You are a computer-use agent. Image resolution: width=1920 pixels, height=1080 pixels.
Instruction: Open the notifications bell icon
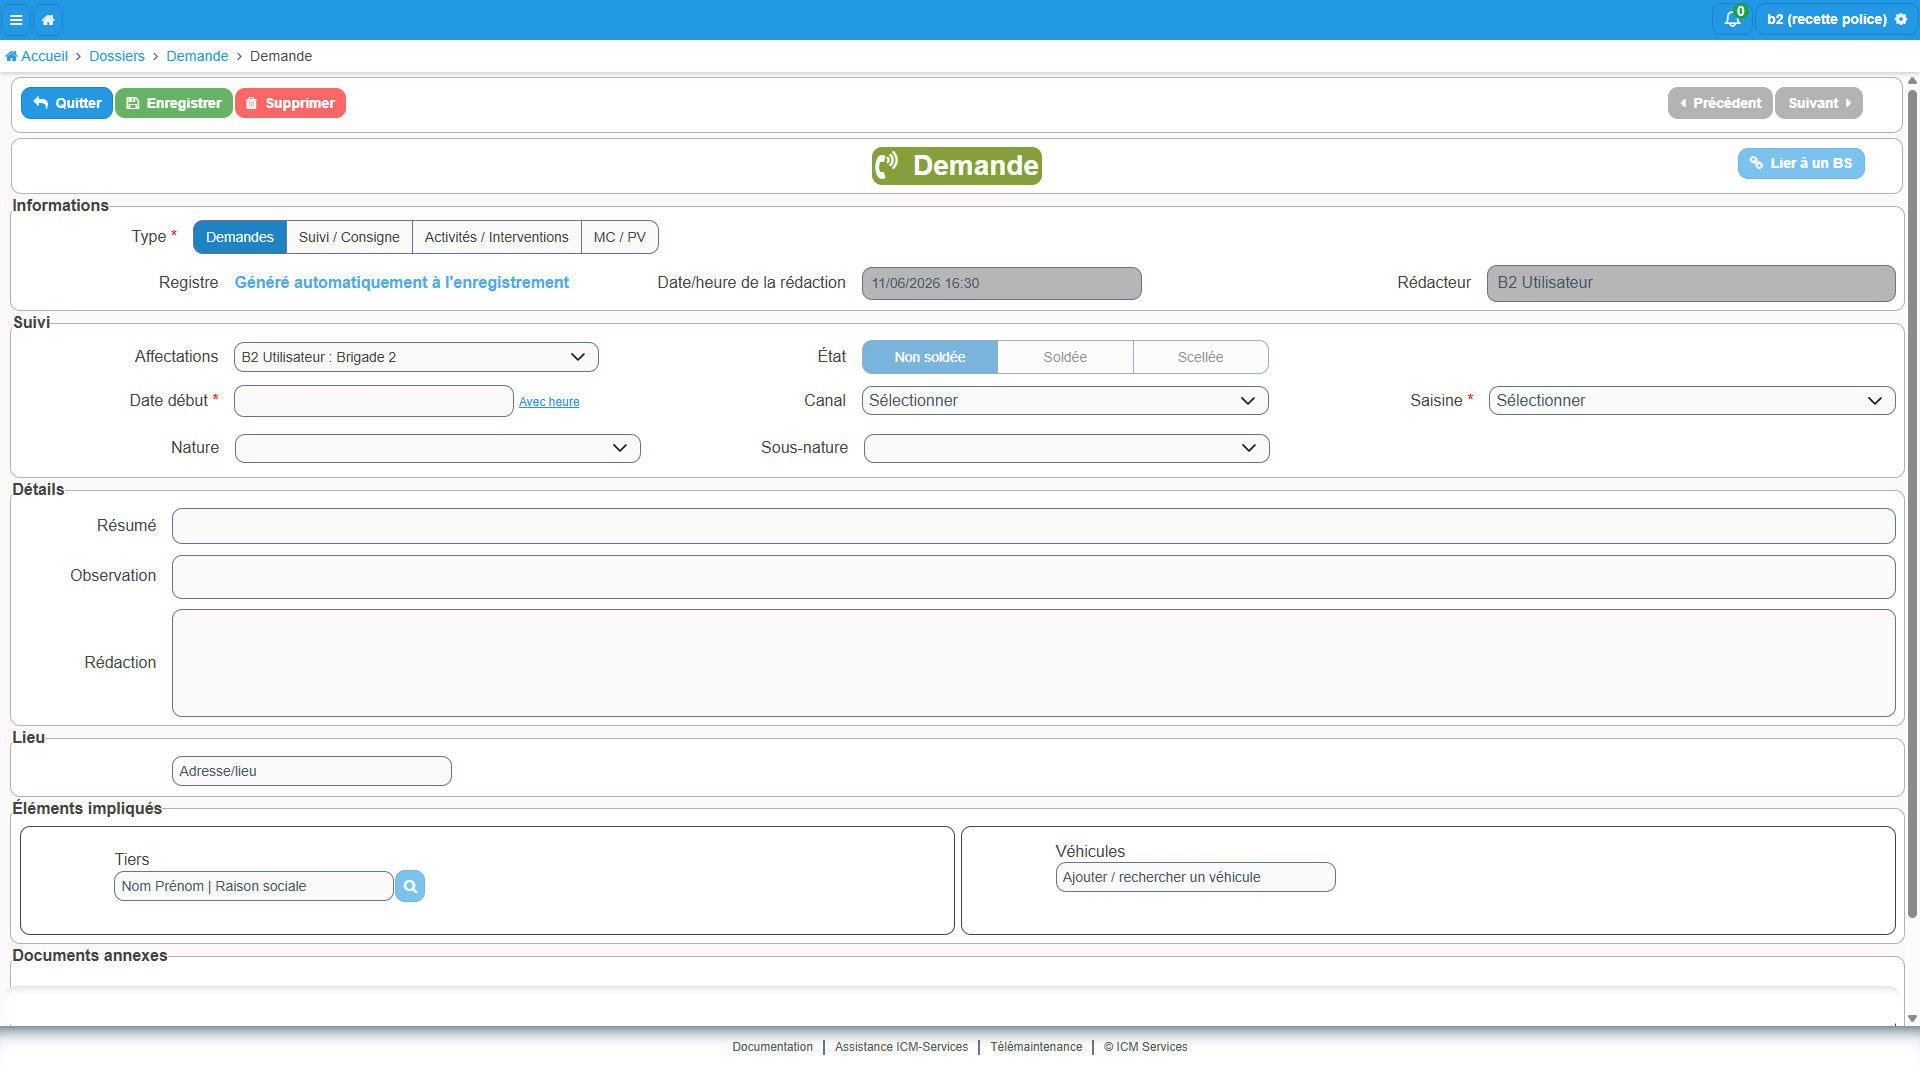(1732, 19)
